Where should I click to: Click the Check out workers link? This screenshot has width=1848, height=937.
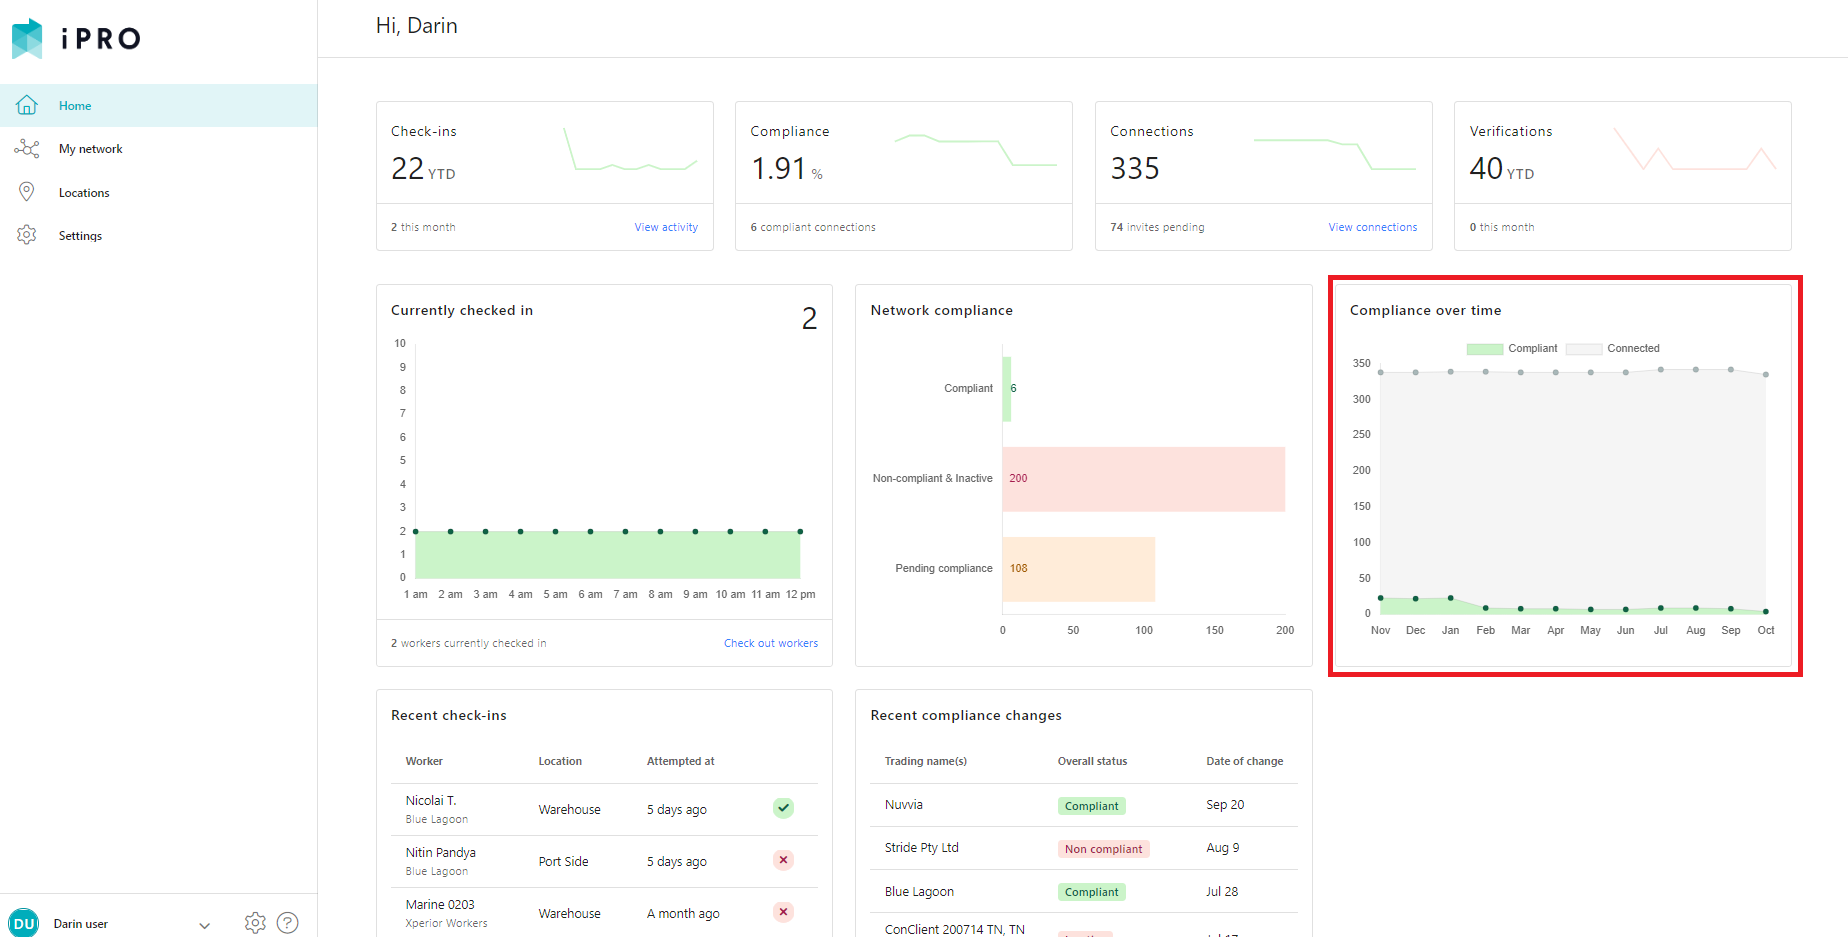[771, 643]
